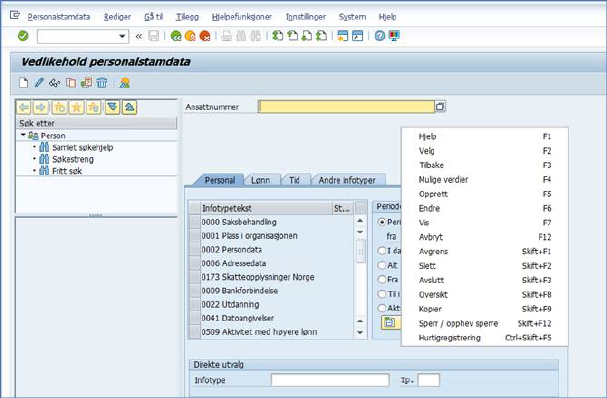This screenshot has height=398, width=607.
Task: Open the Ansattnummer search help button
Action: (x=440, y=106)
